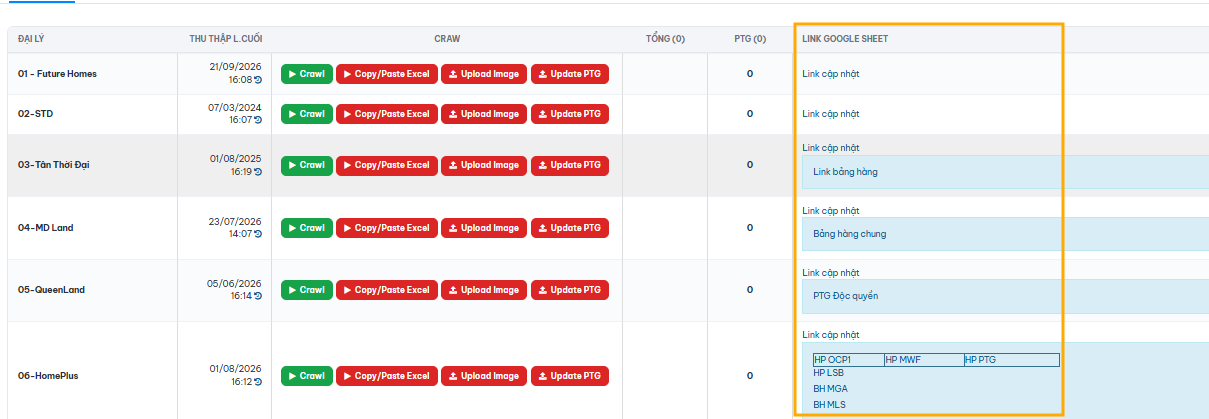Upload Image for 04-MD Land

tap(484, 228)
